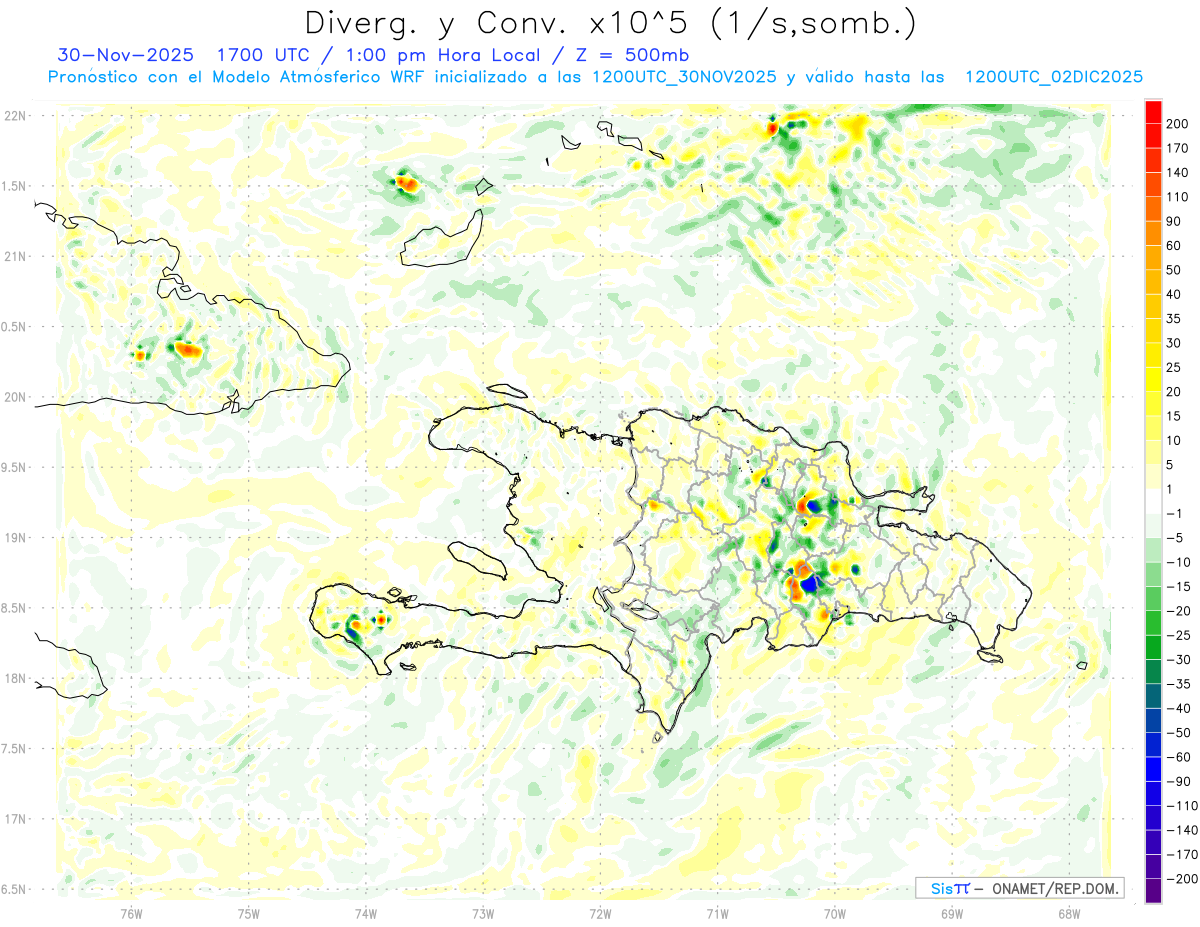Select the '69W' longitude label
Screen dimensions: 1200x927
pyautogui.click(x=952, y=913)
